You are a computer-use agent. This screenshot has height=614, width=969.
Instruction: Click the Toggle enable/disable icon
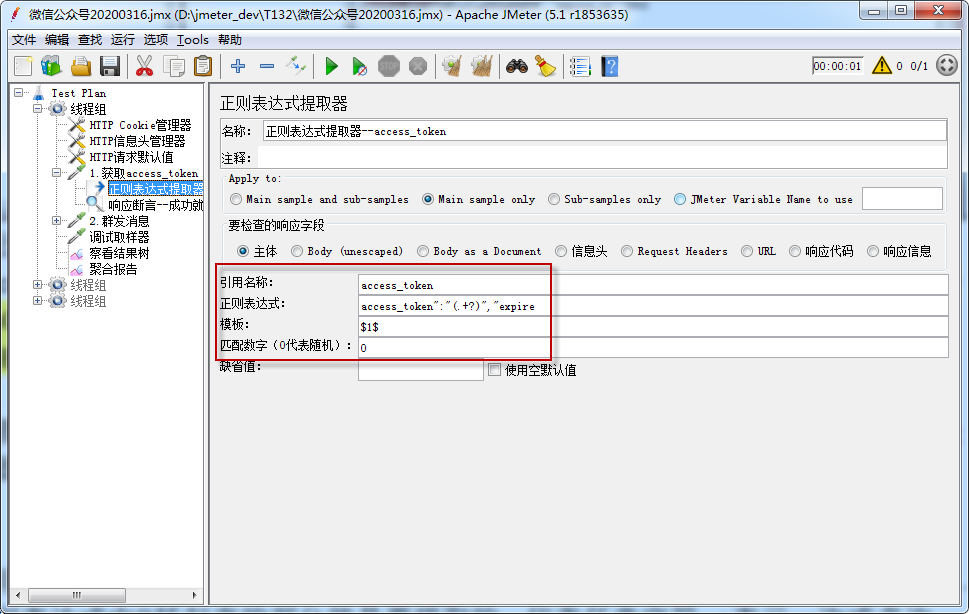pos(296,66)
